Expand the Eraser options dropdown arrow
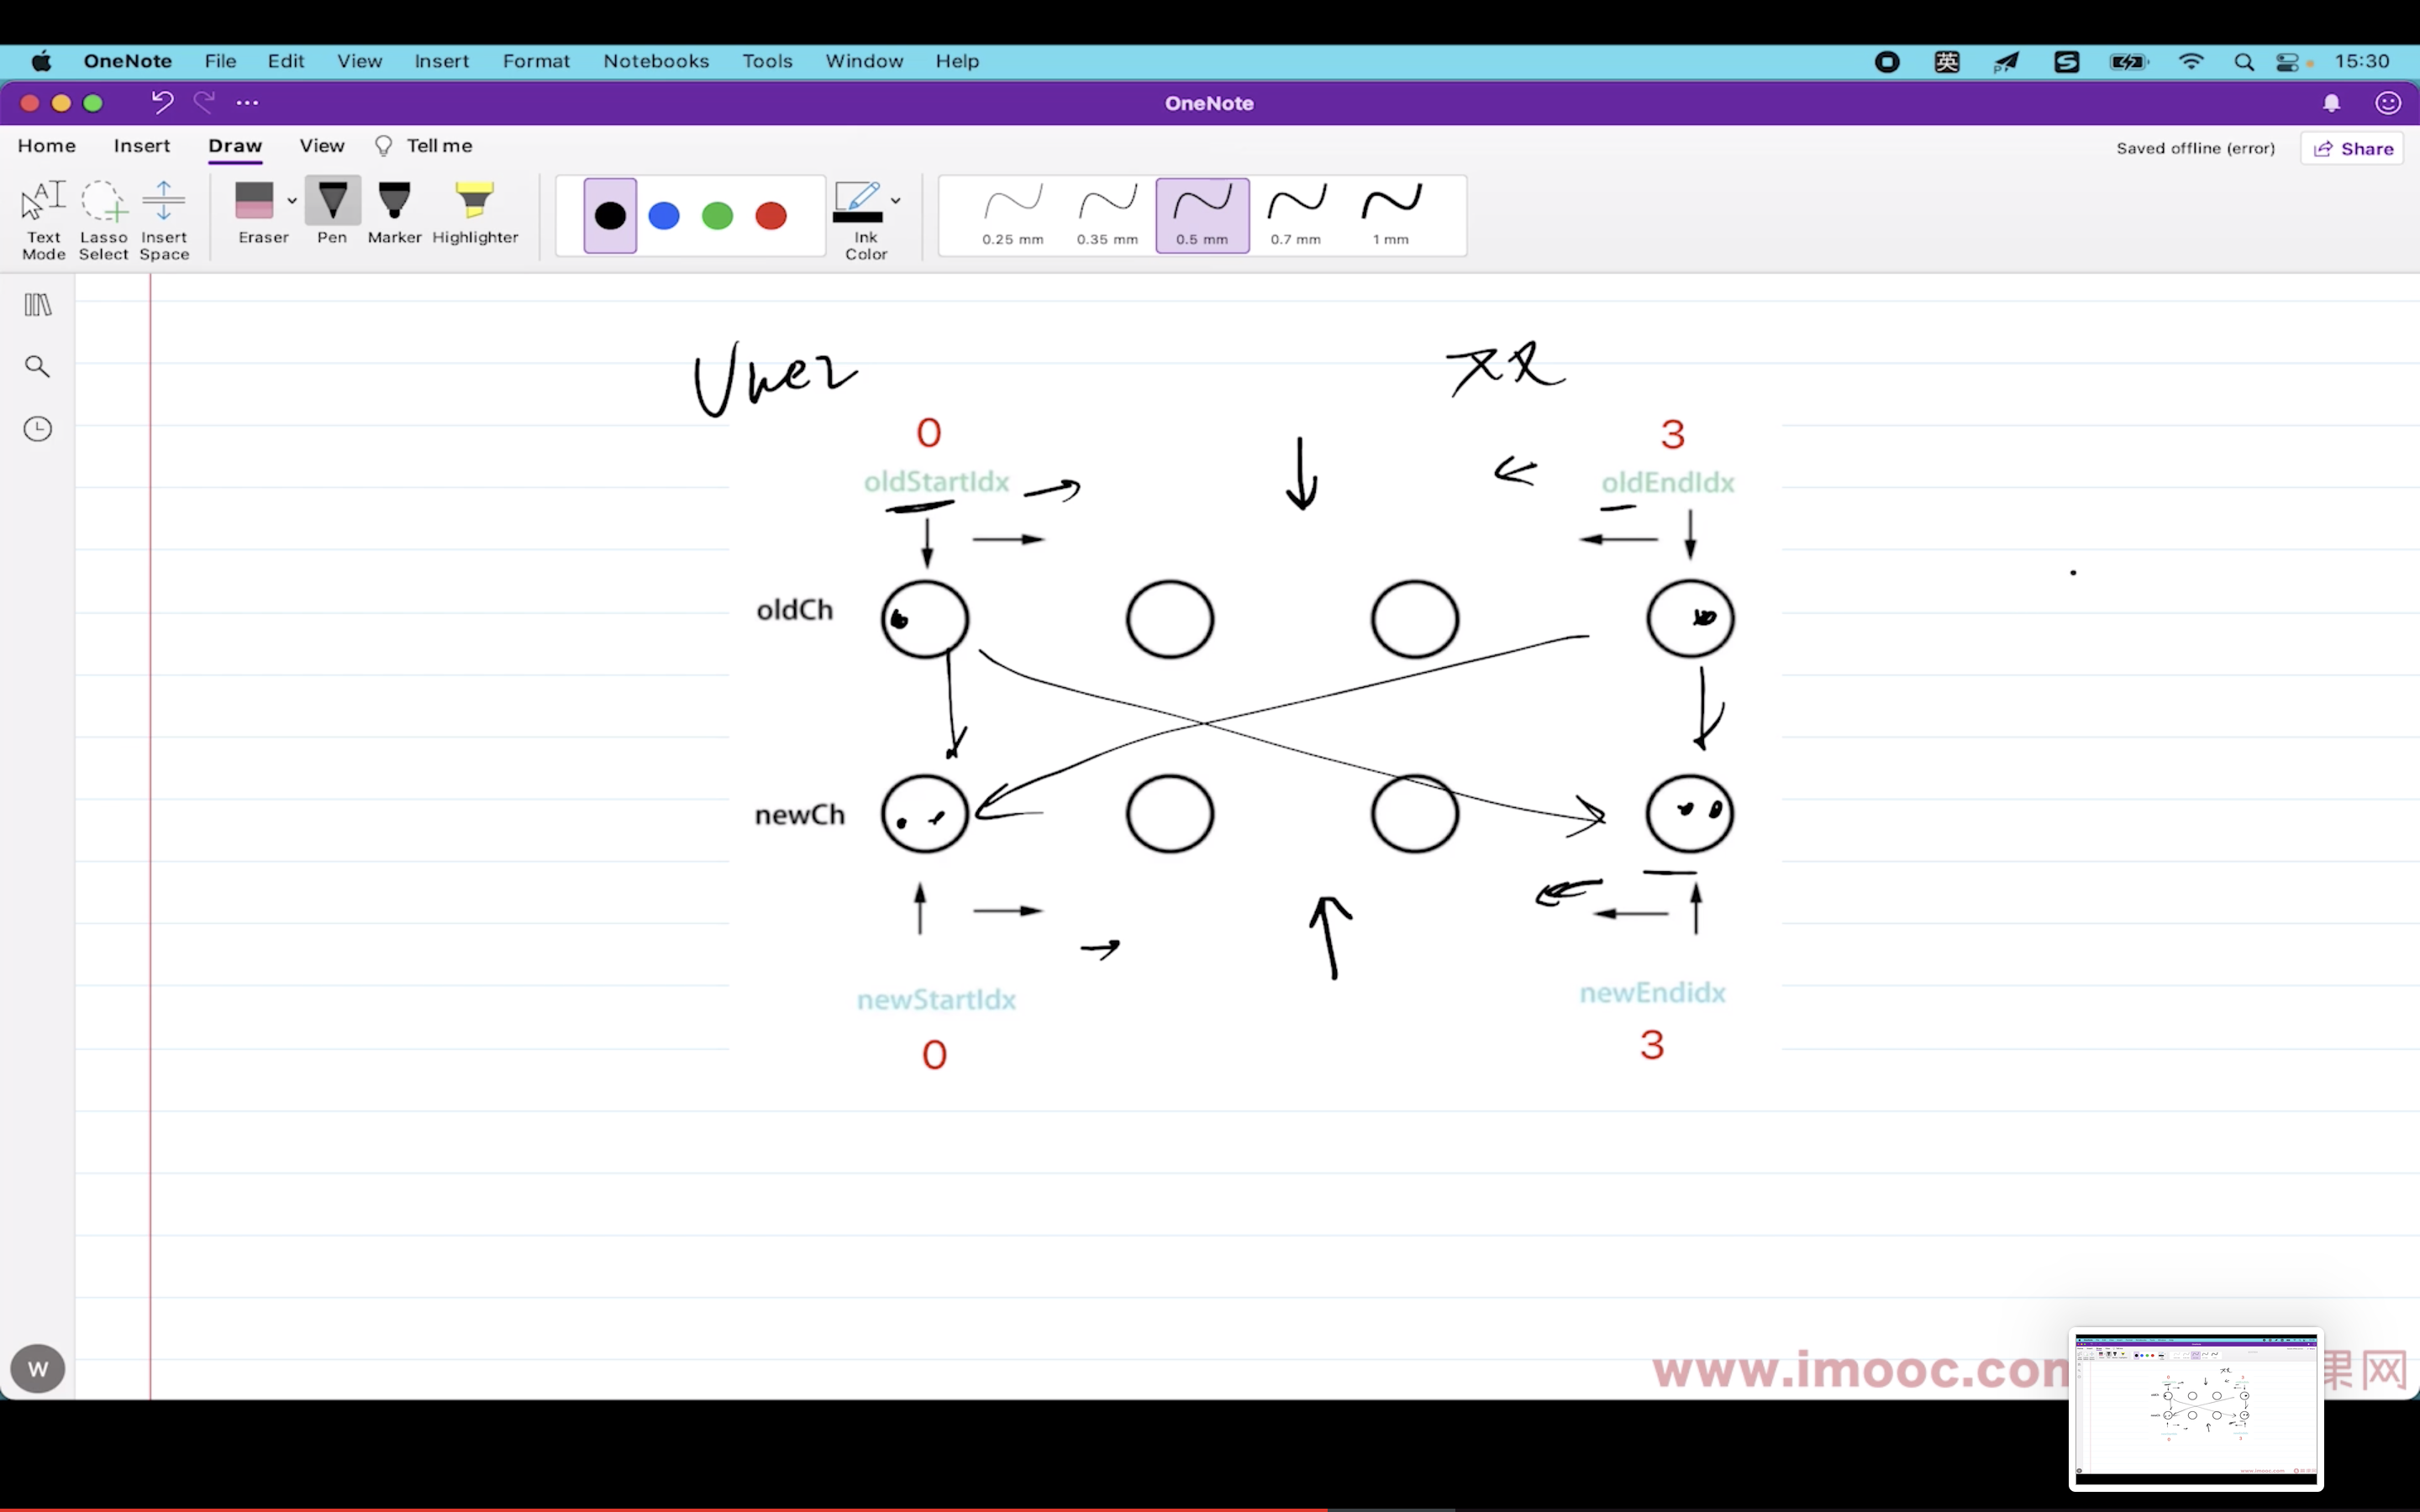 click(x=292, y=201)
